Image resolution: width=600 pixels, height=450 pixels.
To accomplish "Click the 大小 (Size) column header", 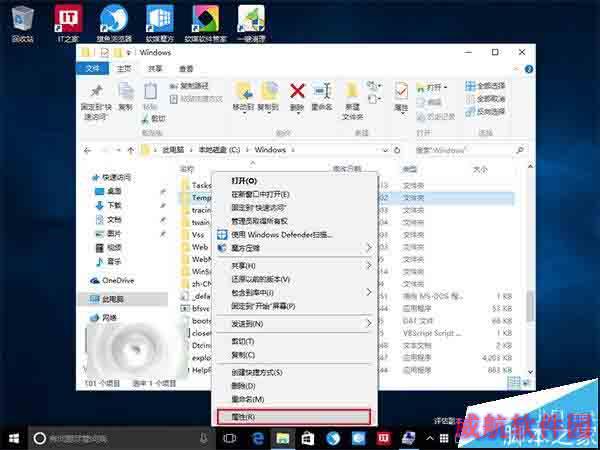I will point(480,169).
